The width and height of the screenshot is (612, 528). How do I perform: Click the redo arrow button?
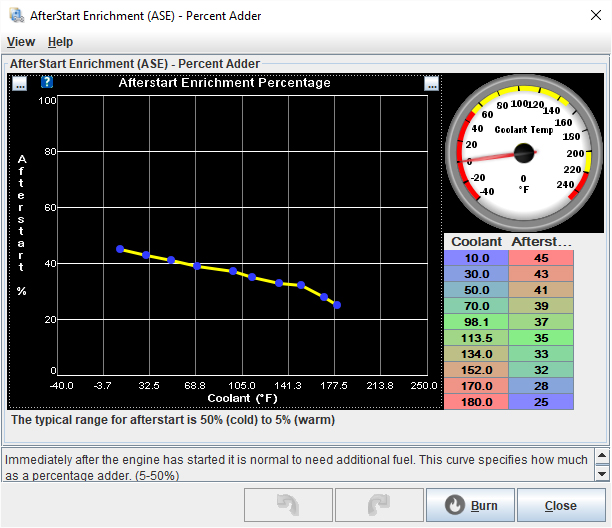coord(379,504)
